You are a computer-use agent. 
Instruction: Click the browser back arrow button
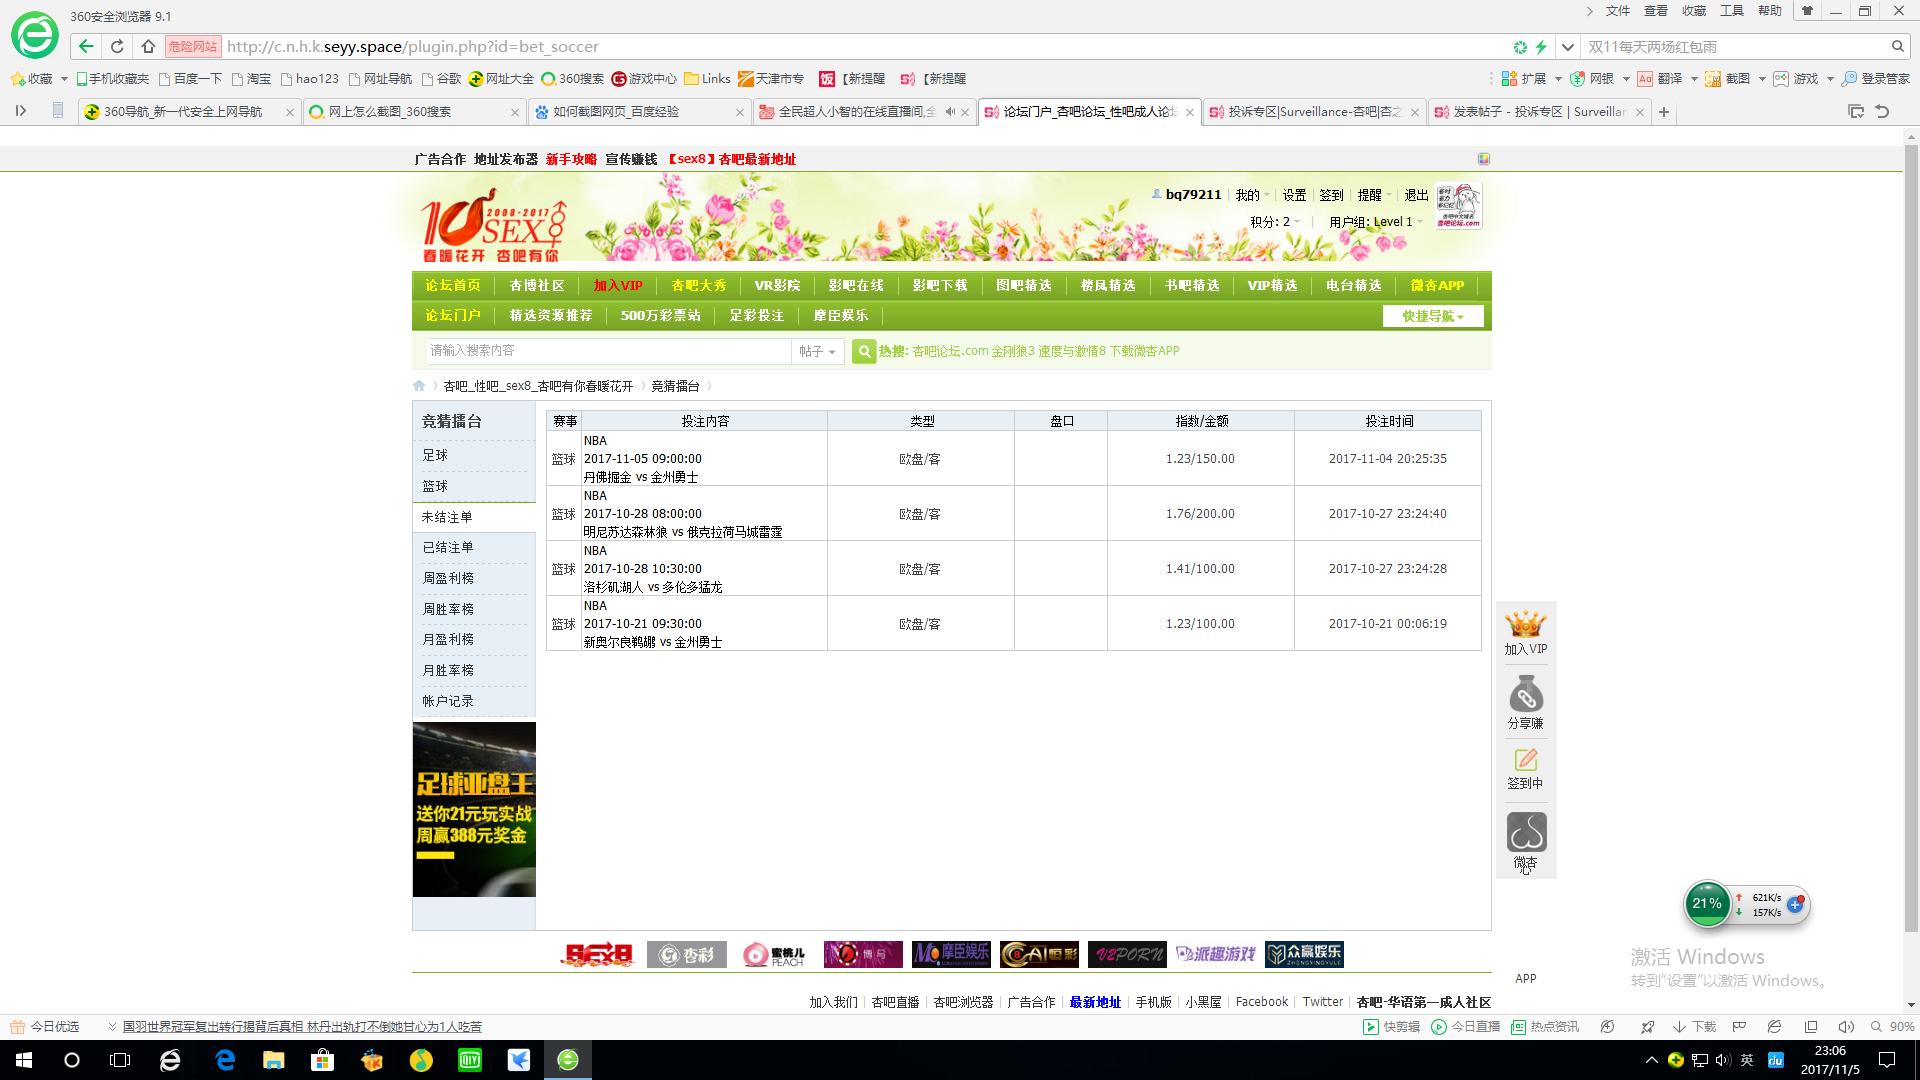[86, 46]
